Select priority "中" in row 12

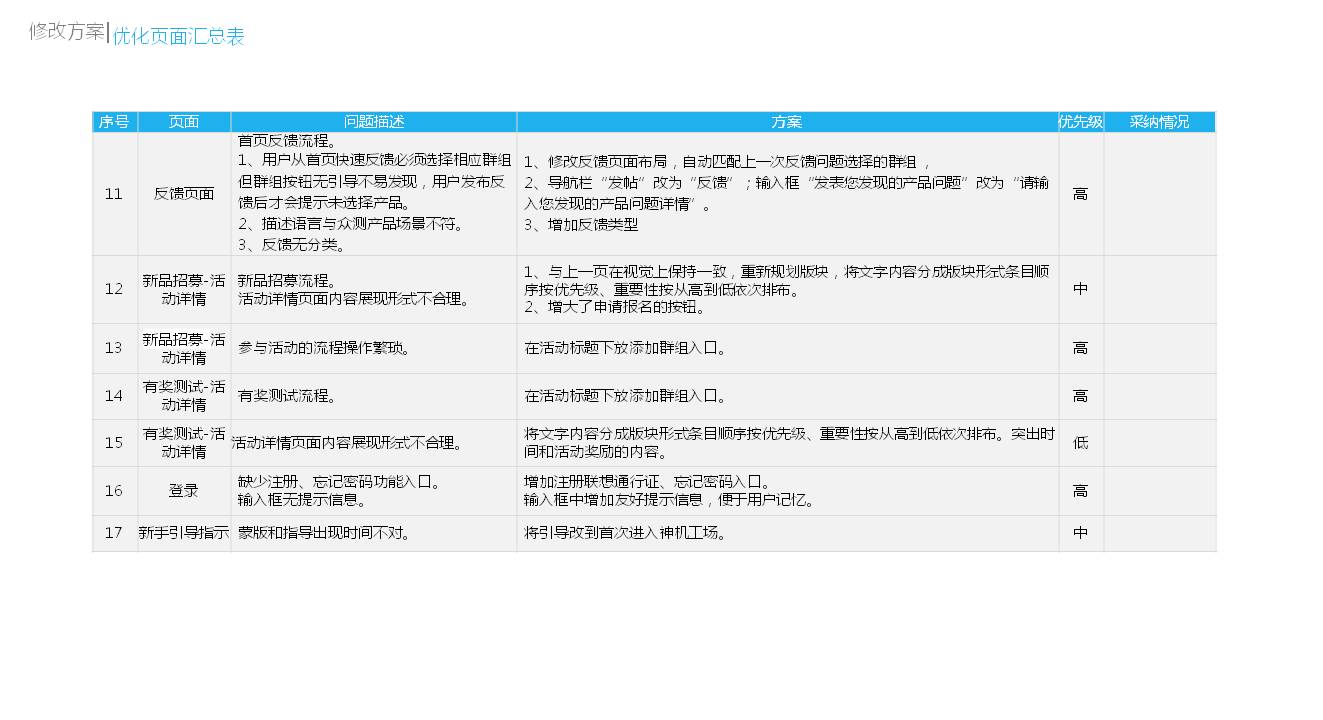pyautogui.click(x=1081, y=289)
